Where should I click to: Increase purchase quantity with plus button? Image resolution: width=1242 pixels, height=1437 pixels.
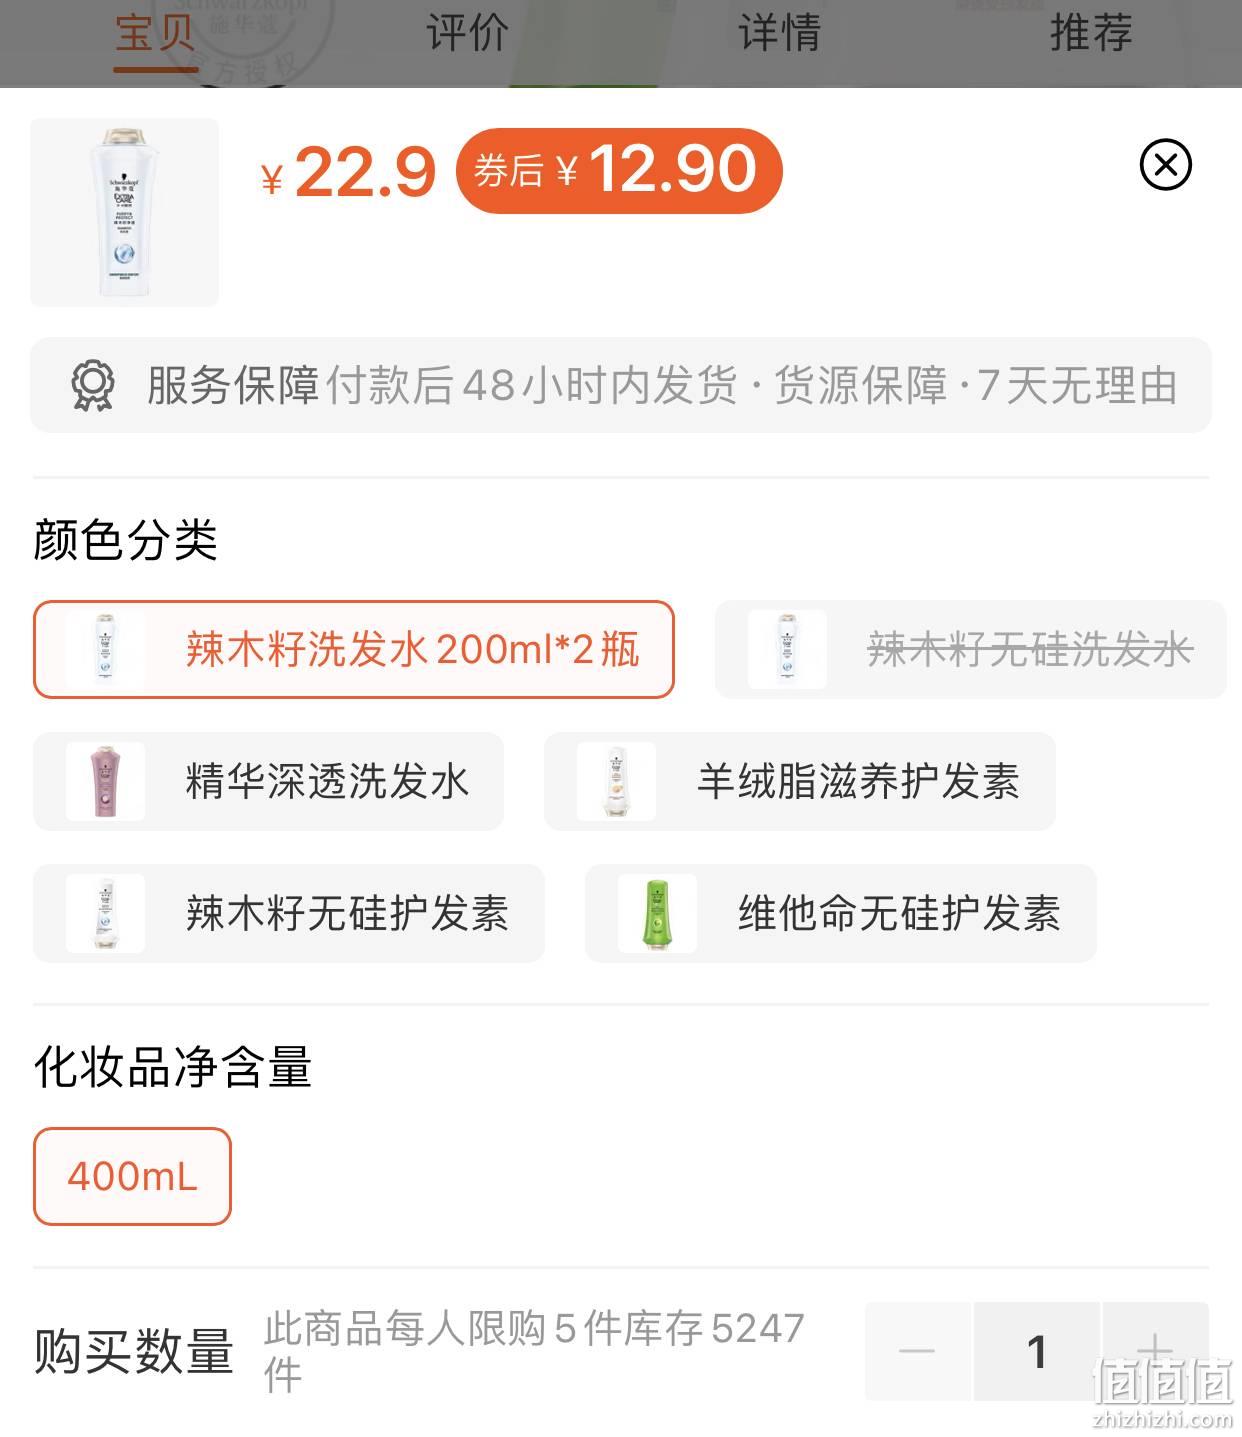pyautogui.click(x=1155, y=1351)
